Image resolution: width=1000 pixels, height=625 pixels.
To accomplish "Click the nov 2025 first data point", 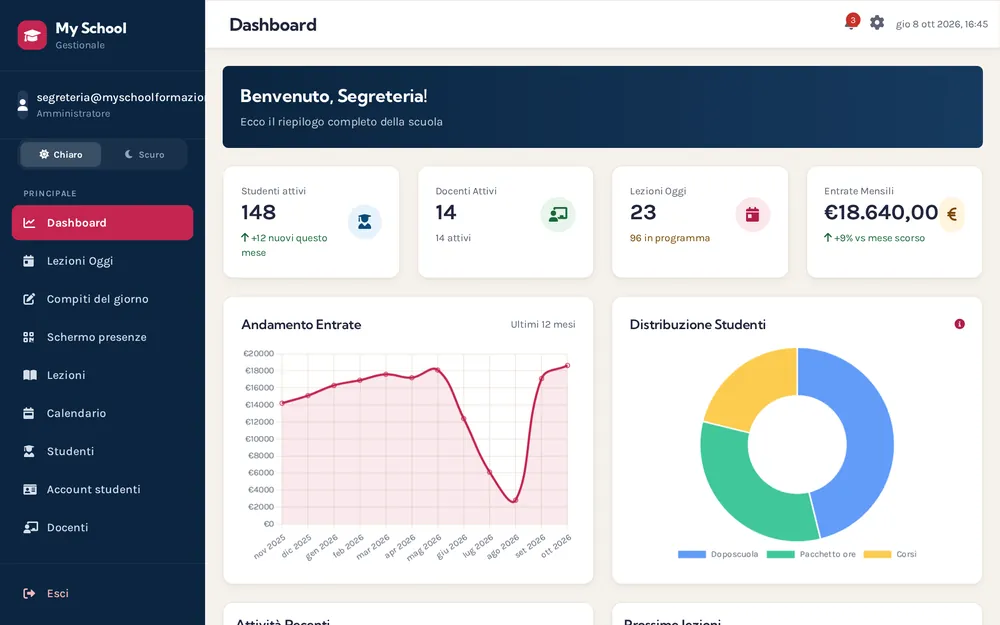I will click(283, 403).
